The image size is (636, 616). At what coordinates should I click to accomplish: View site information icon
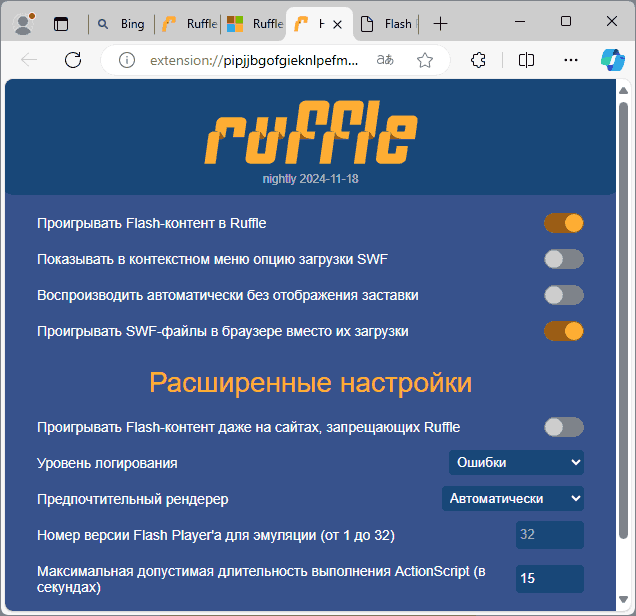point(127,60)
